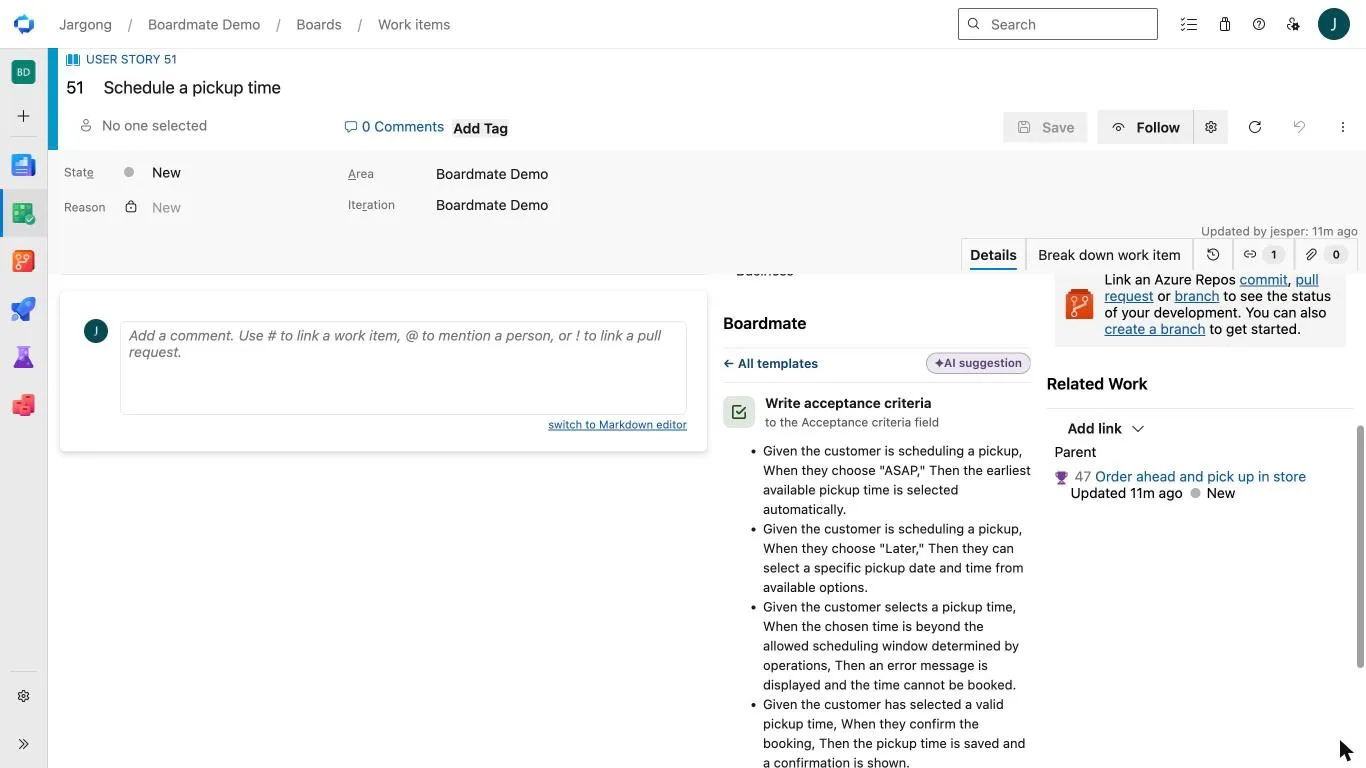Viewport: 1366px width, 768px height.
Task: Click the Save button
Action: pyautogui.click(x=1045, y=127)
